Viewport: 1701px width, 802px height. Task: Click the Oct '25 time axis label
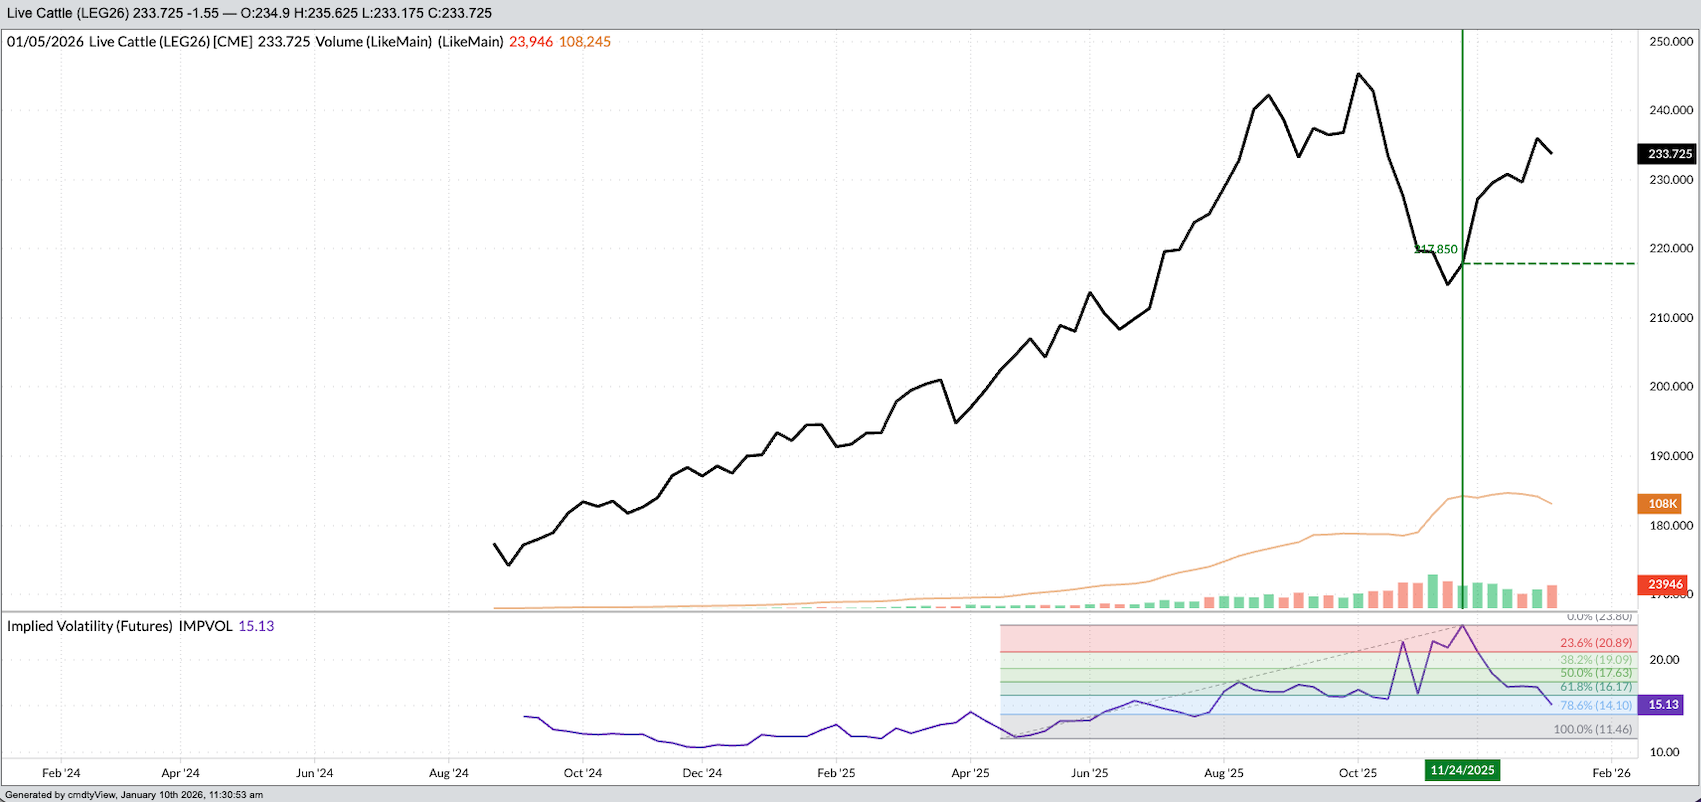tap(1358, 773)
